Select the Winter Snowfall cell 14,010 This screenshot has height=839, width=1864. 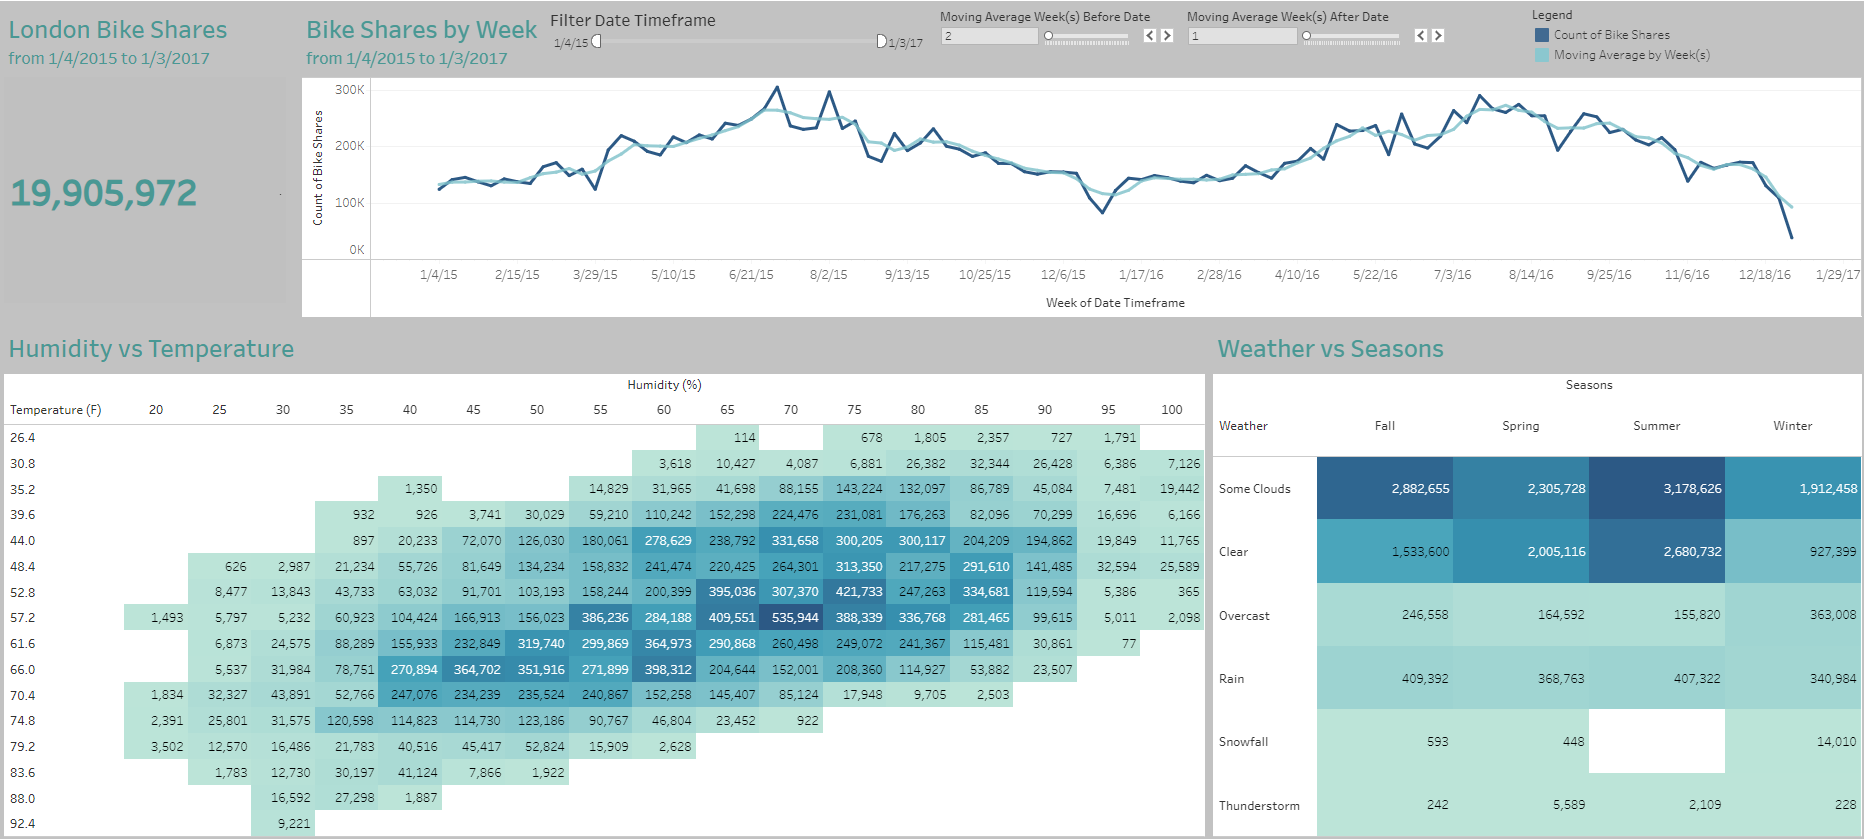[x=1793, y=741]
